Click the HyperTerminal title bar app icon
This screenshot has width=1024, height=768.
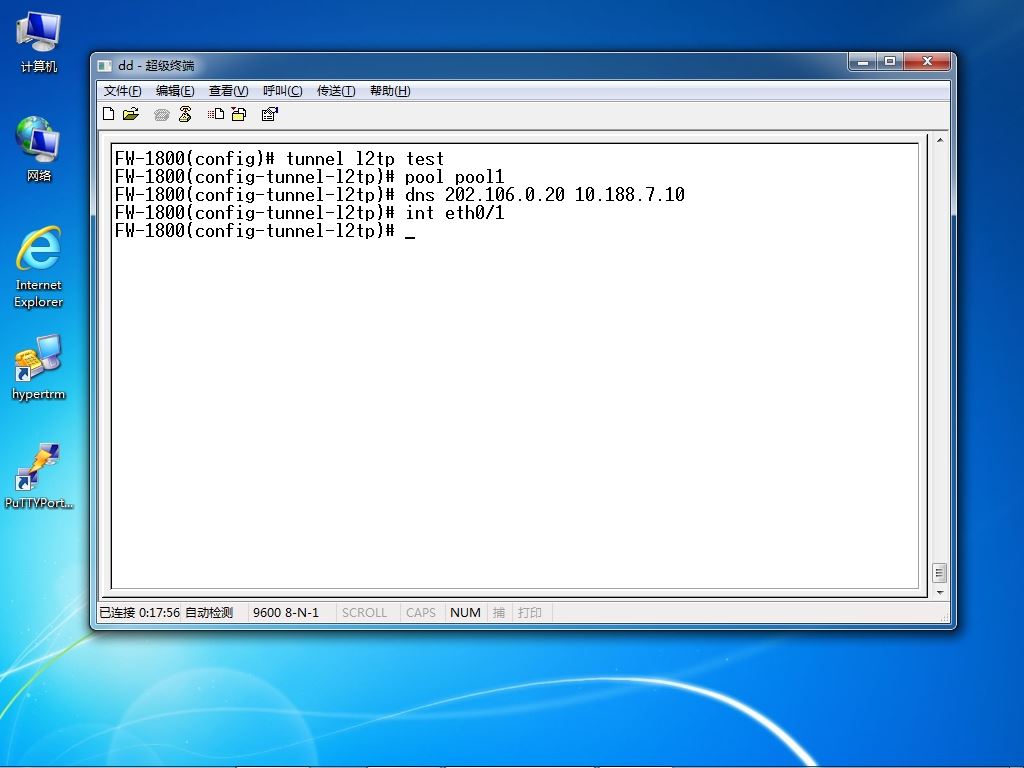[104, 66]
